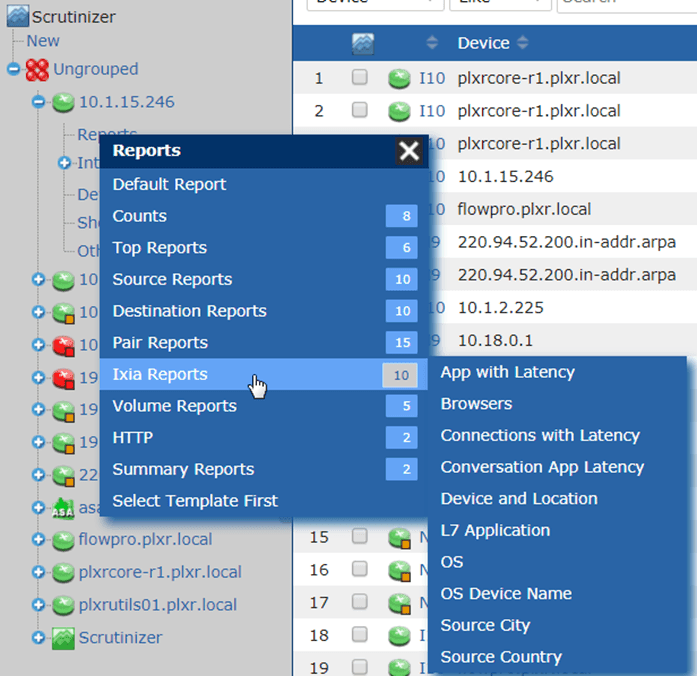Sort by the column left of Device

pos(432,43)
